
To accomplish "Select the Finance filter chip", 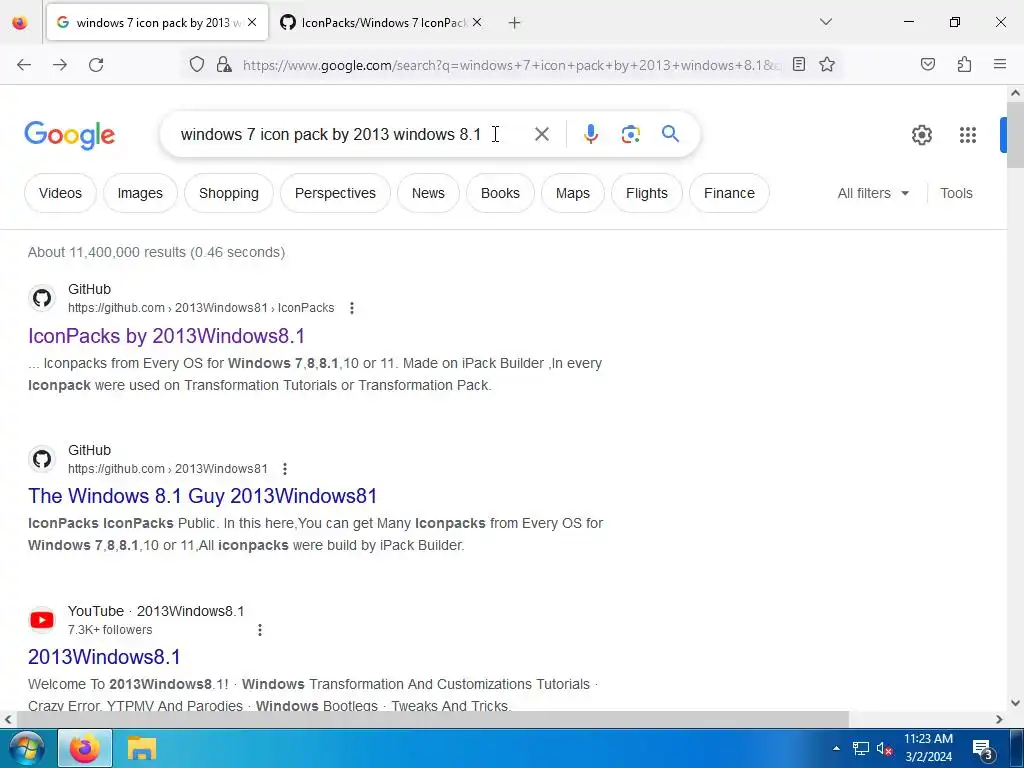I will (729, 193).
